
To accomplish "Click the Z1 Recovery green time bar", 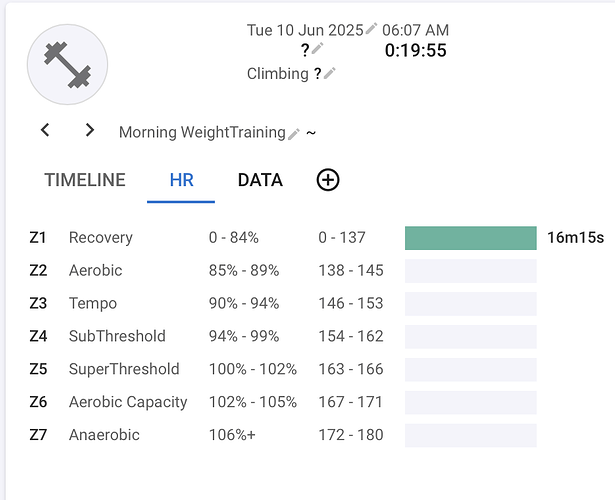I will (471, 238).
